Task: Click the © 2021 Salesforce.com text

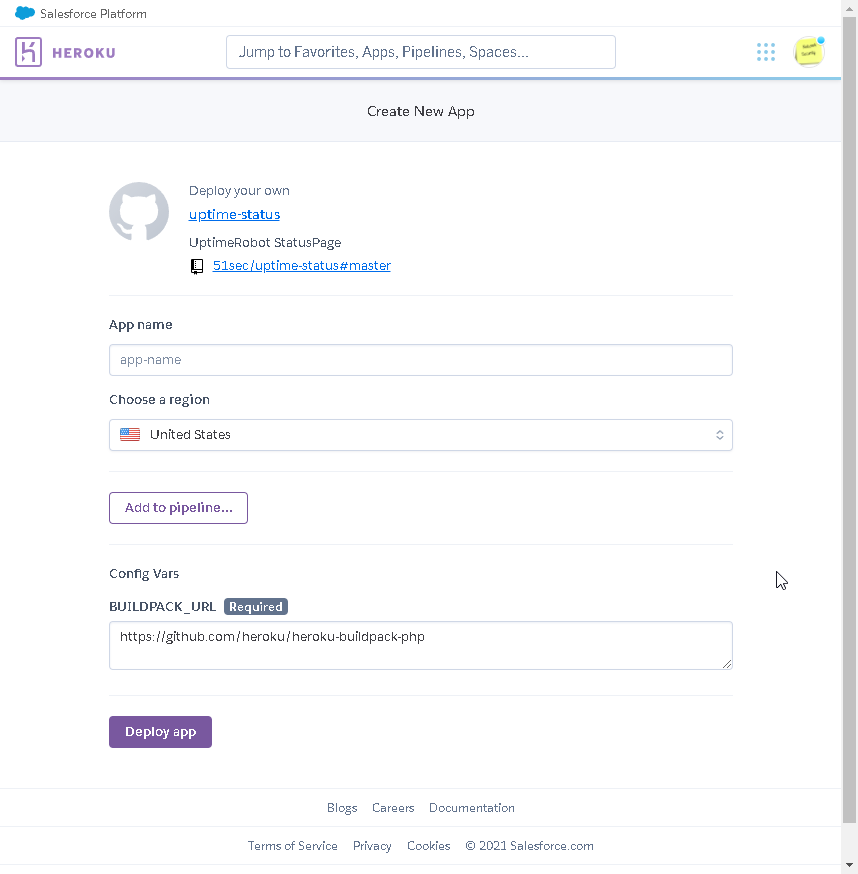Action: point(529,846)
